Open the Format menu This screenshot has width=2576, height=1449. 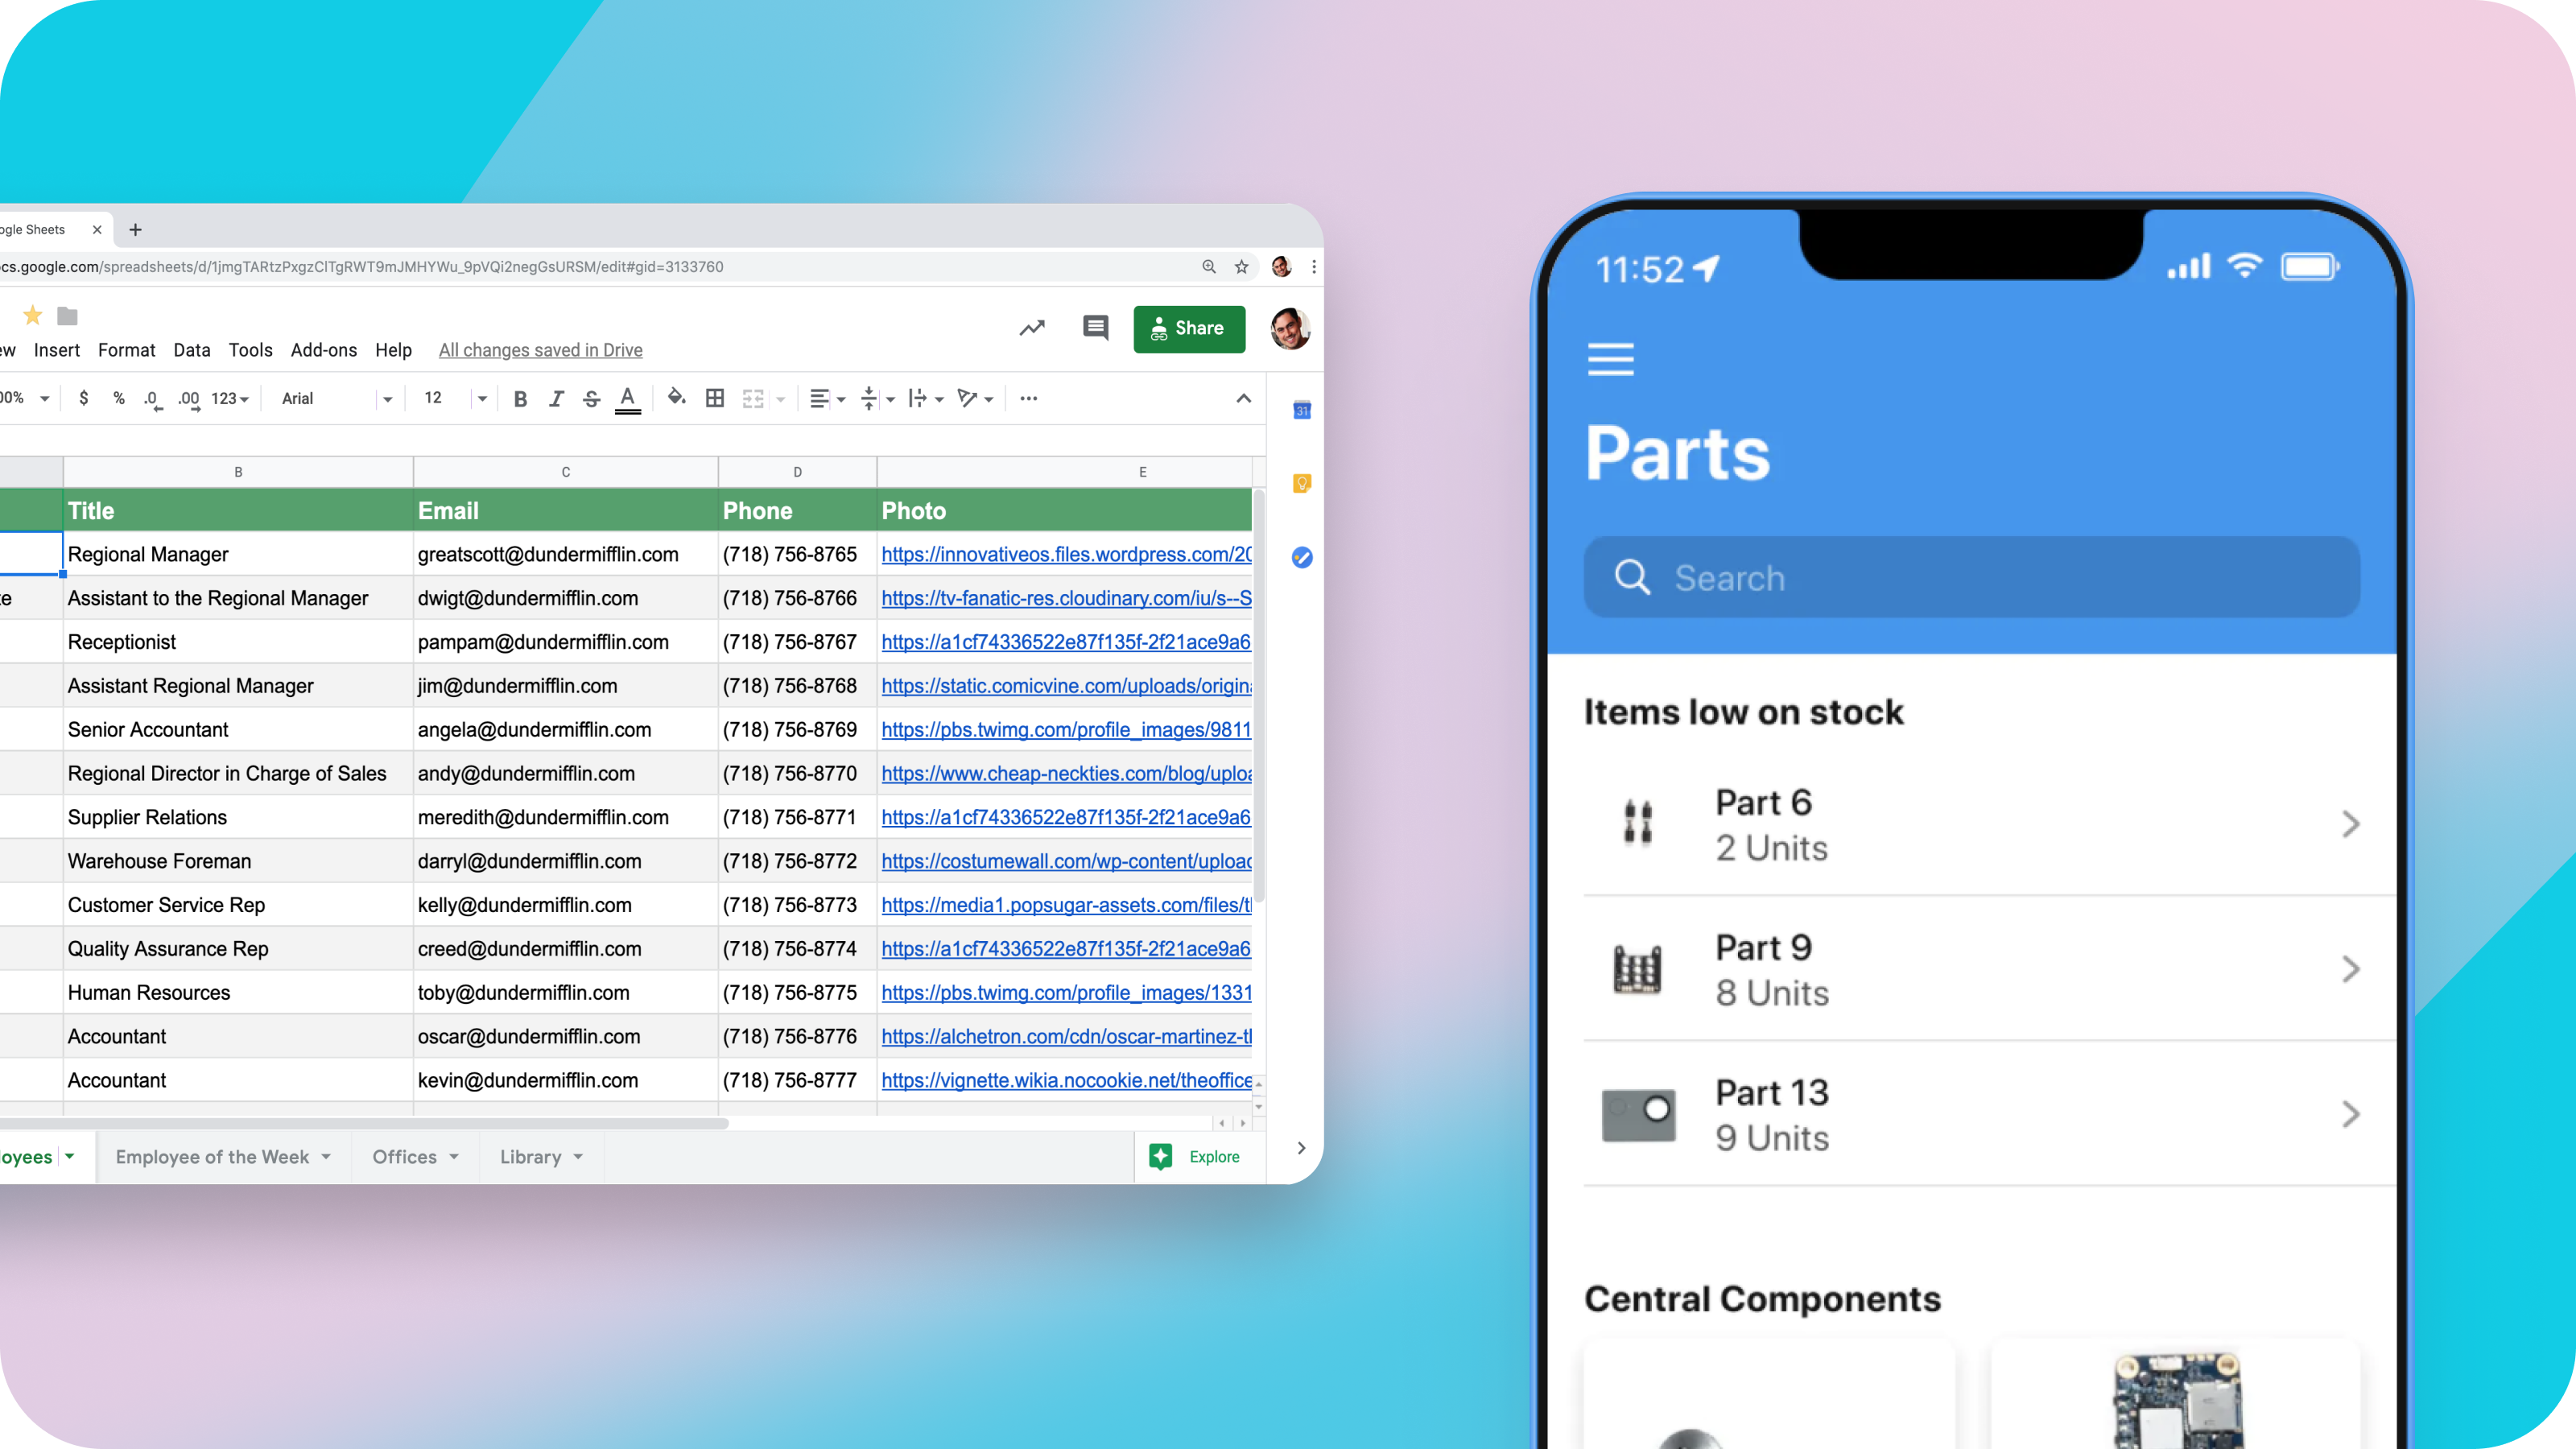point(127,350)
